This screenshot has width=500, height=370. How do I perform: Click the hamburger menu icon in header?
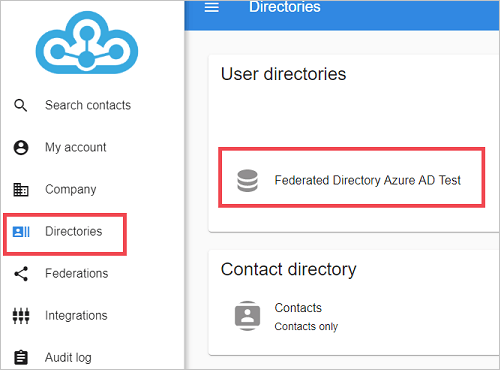pyautogui.click(x=211, y=7)
